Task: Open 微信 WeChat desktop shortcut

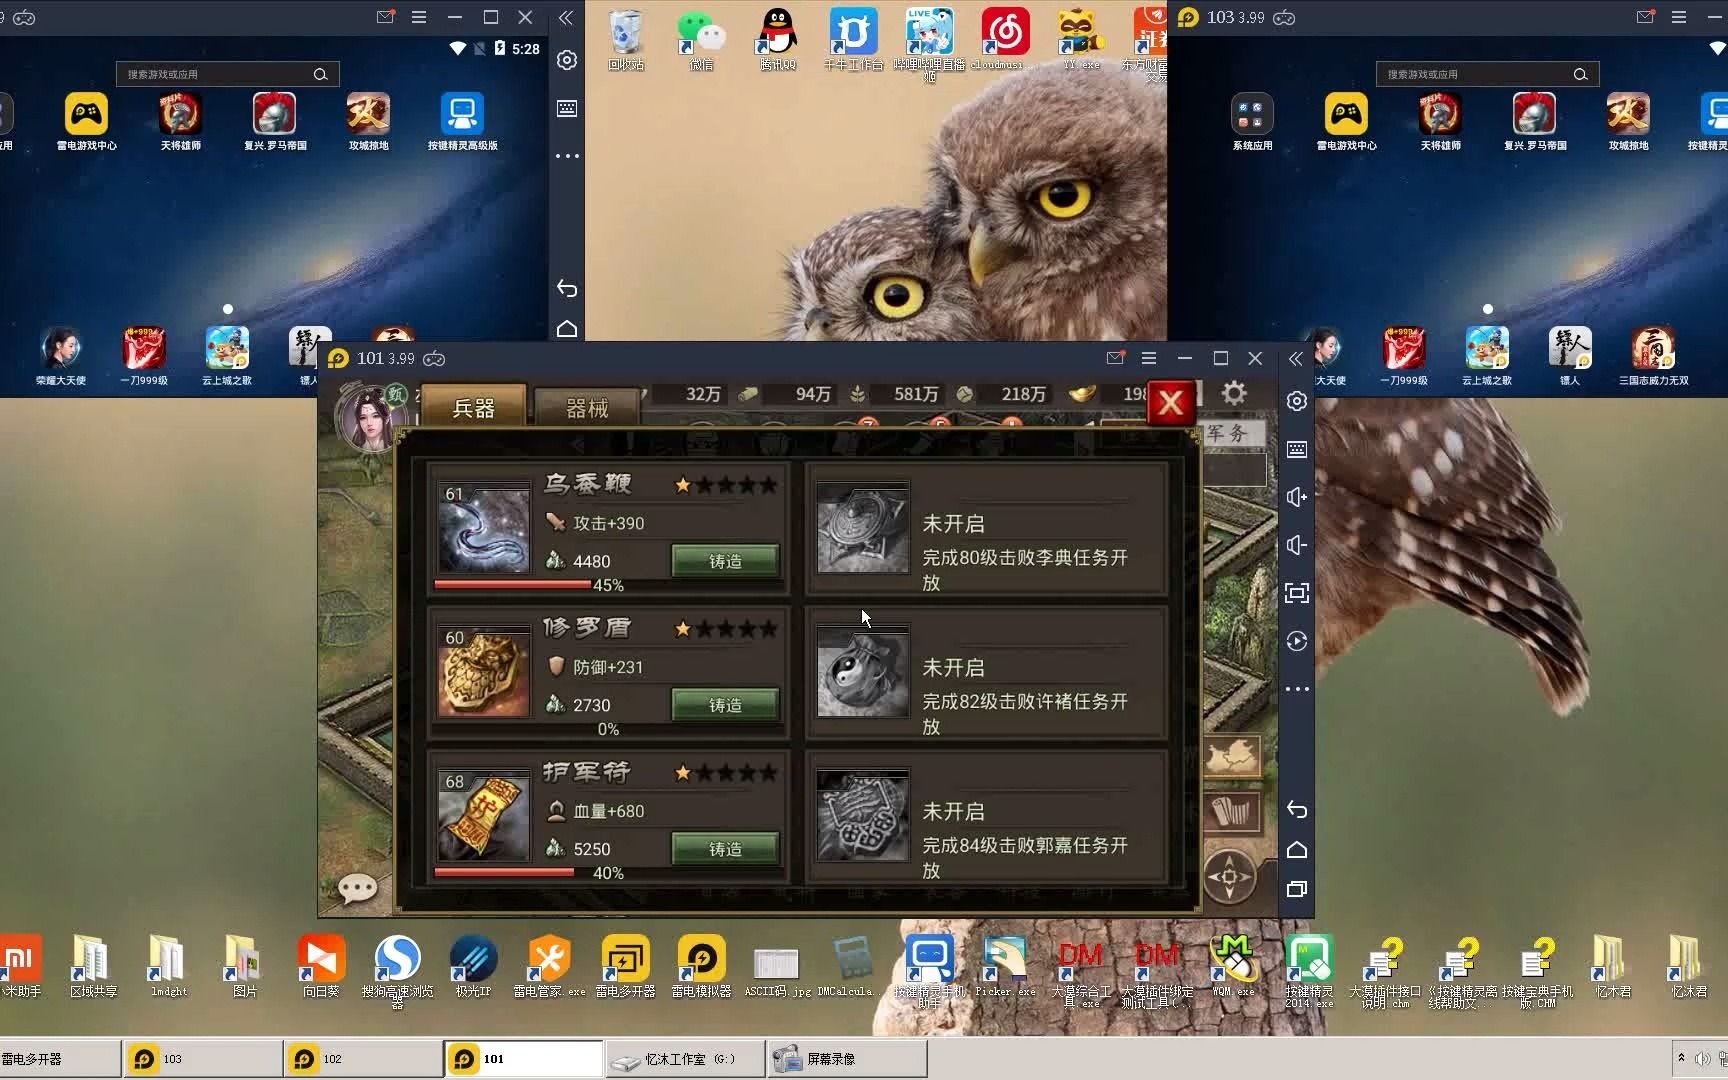Action: click(701, 40)
